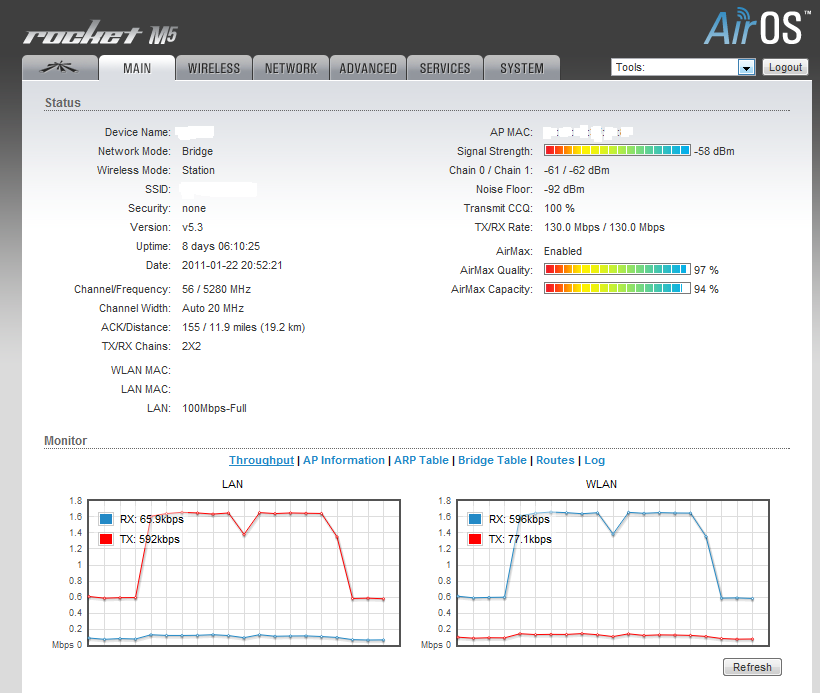Viewport: 820px width, 693px height.
Task: Select the red TX legend square in WLAN chart
Action: 475,539
